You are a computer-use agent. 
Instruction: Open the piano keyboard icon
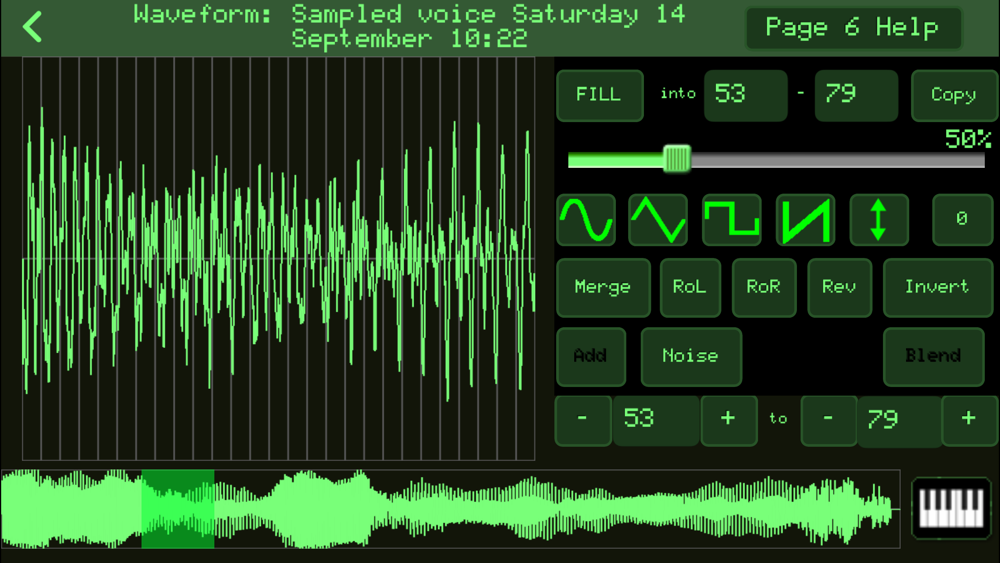click(x=951, y=508)
